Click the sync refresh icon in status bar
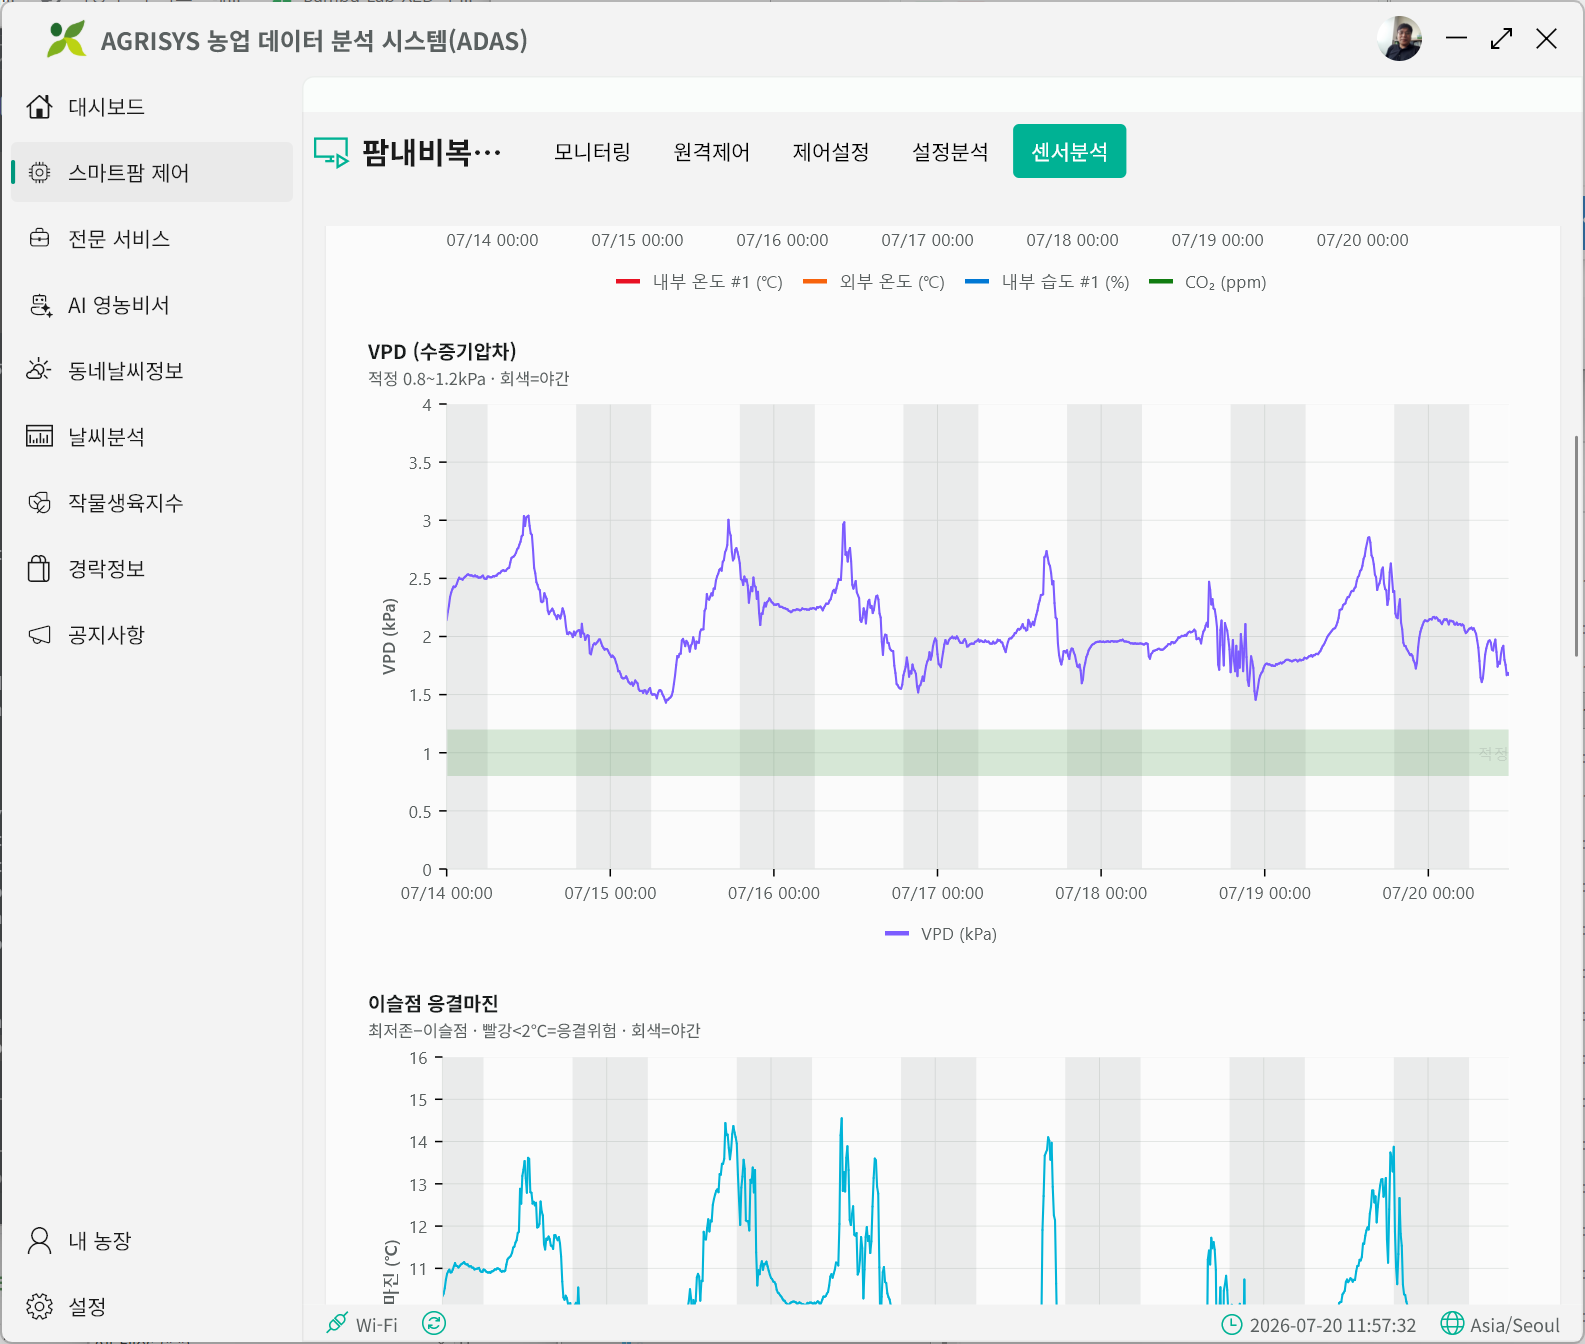Image resolution: width=1585 pixels, height=1344 pixels. click(x=433, y=1323)
